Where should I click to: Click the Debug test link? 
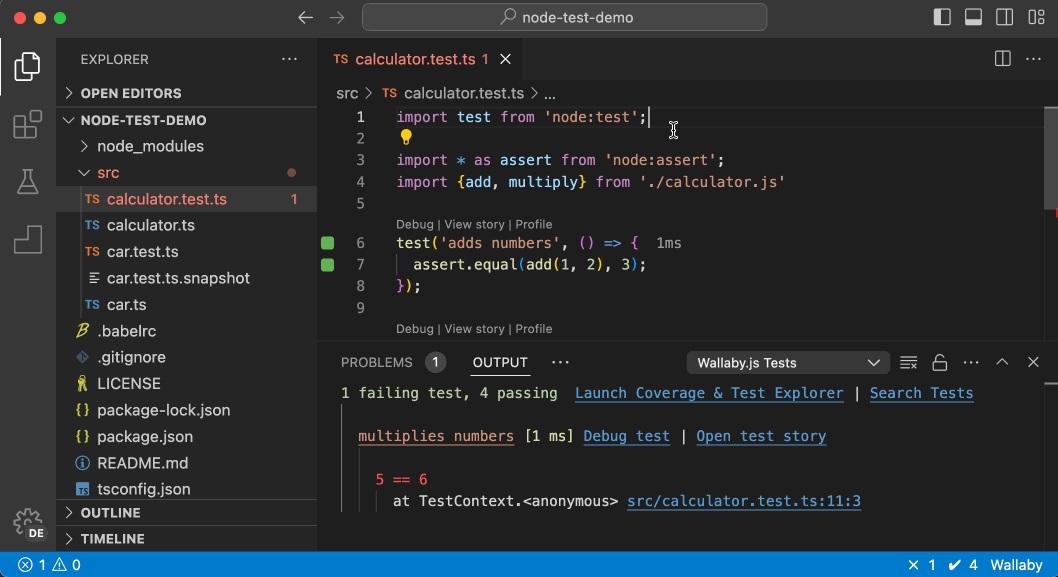pos(626,437)
